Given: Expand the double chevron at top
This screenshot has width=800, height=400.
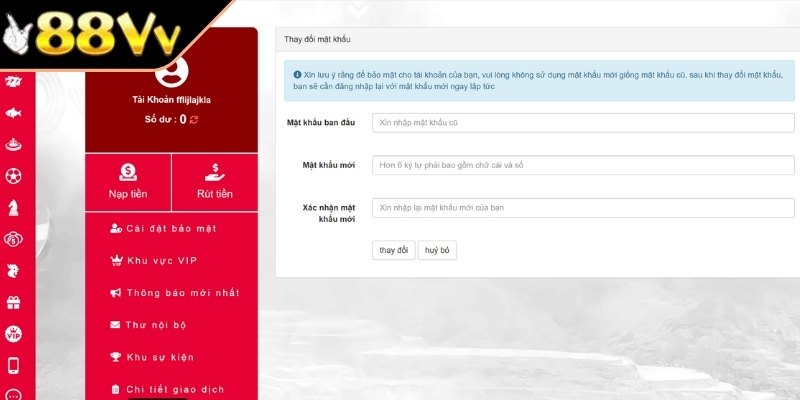Looking at the screenshot, I should click(359, 9).
